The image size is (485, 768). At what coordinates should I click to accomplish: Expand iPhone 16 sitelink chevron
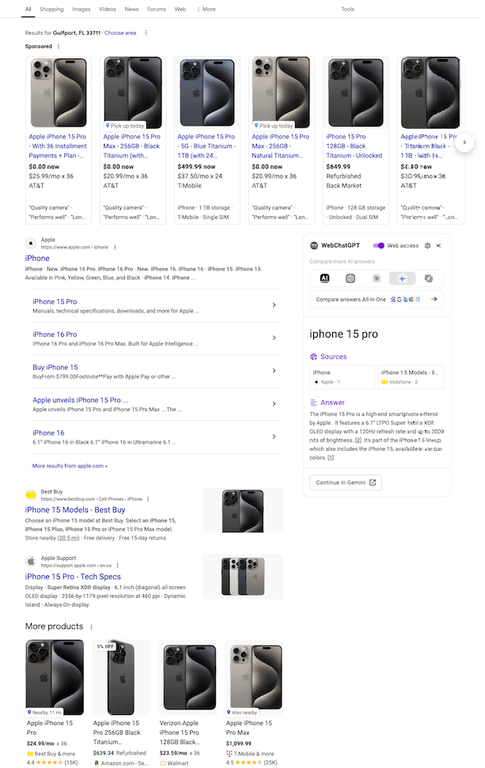click(274, 436)
